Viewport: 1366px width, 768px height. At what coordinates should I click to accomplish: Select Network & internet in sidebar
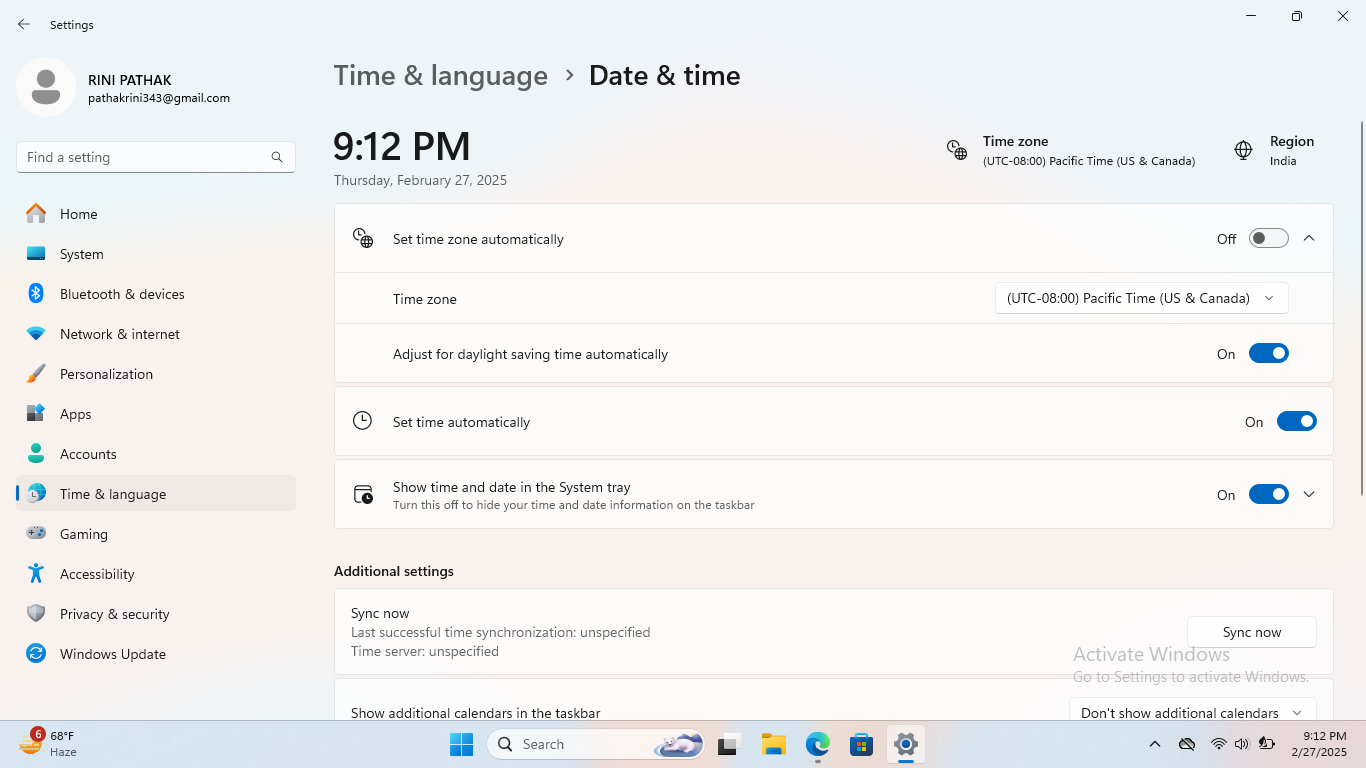coord(119,334)
